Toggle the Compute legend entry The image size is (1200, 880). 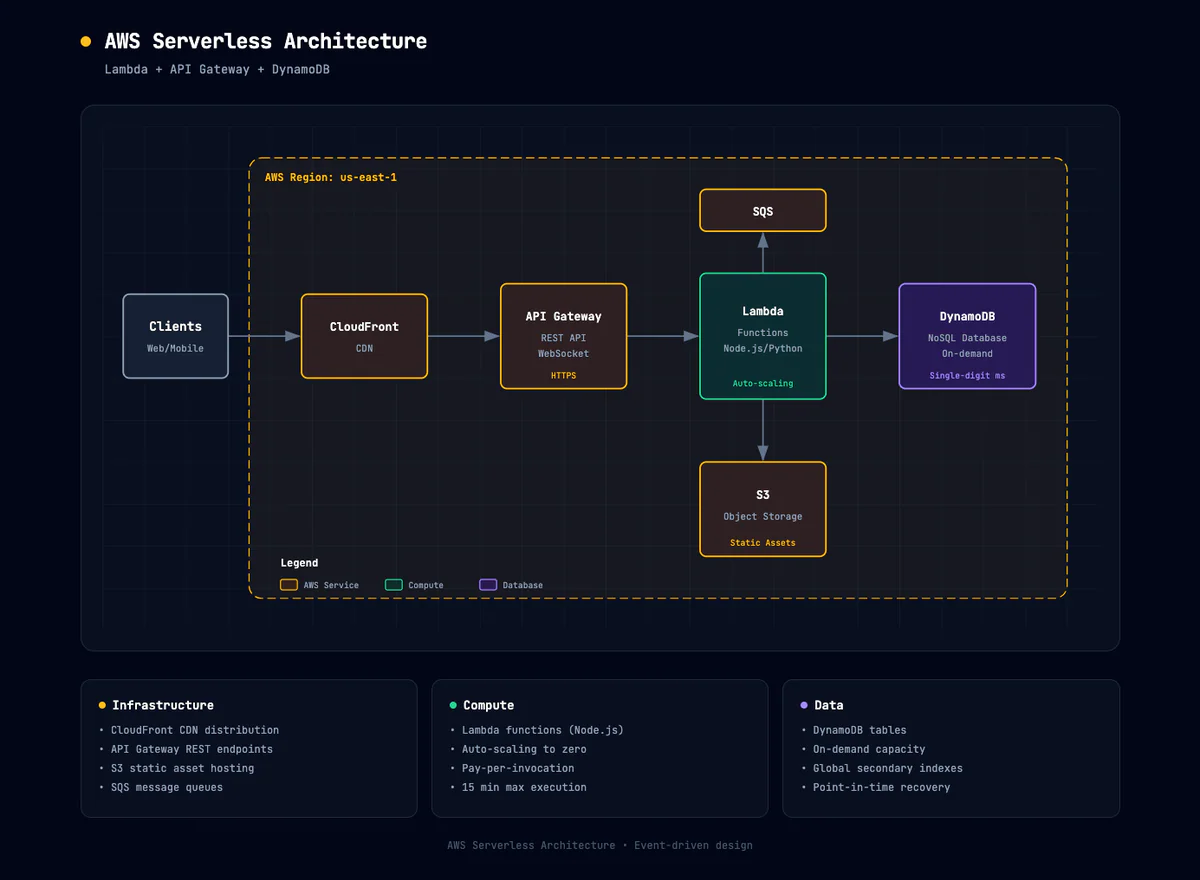click(x=415, y=585)
